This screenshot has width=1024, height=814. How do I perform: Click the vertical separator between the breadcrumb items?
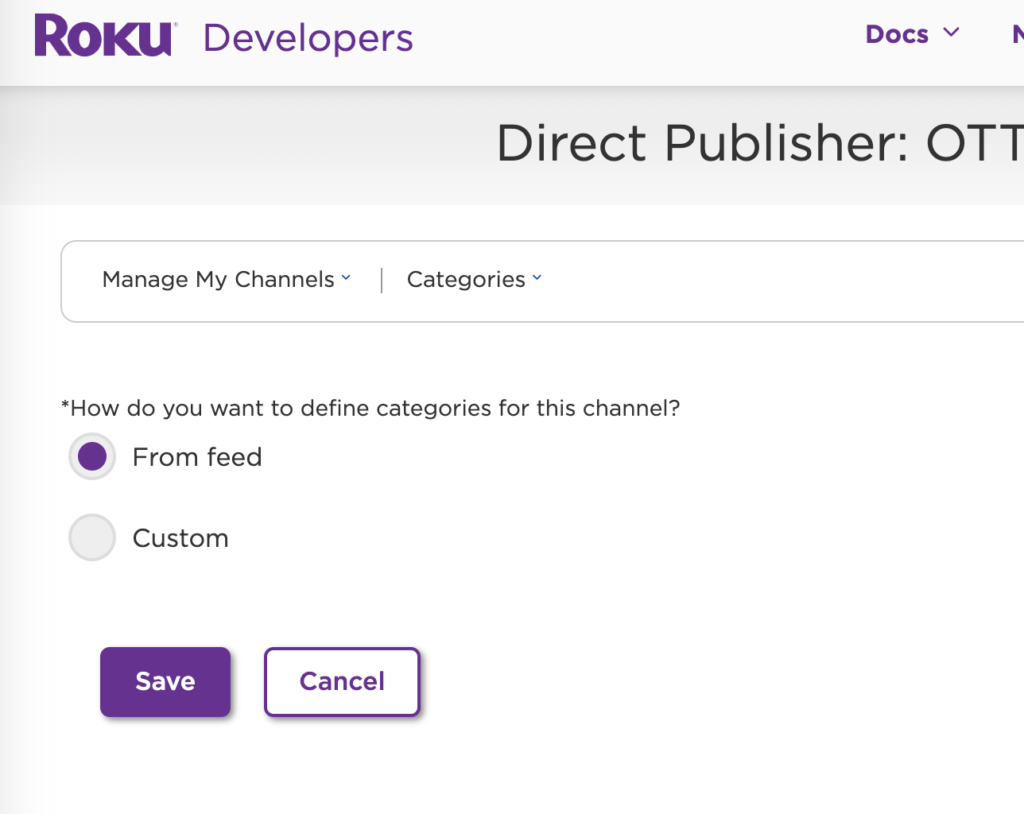381,280
